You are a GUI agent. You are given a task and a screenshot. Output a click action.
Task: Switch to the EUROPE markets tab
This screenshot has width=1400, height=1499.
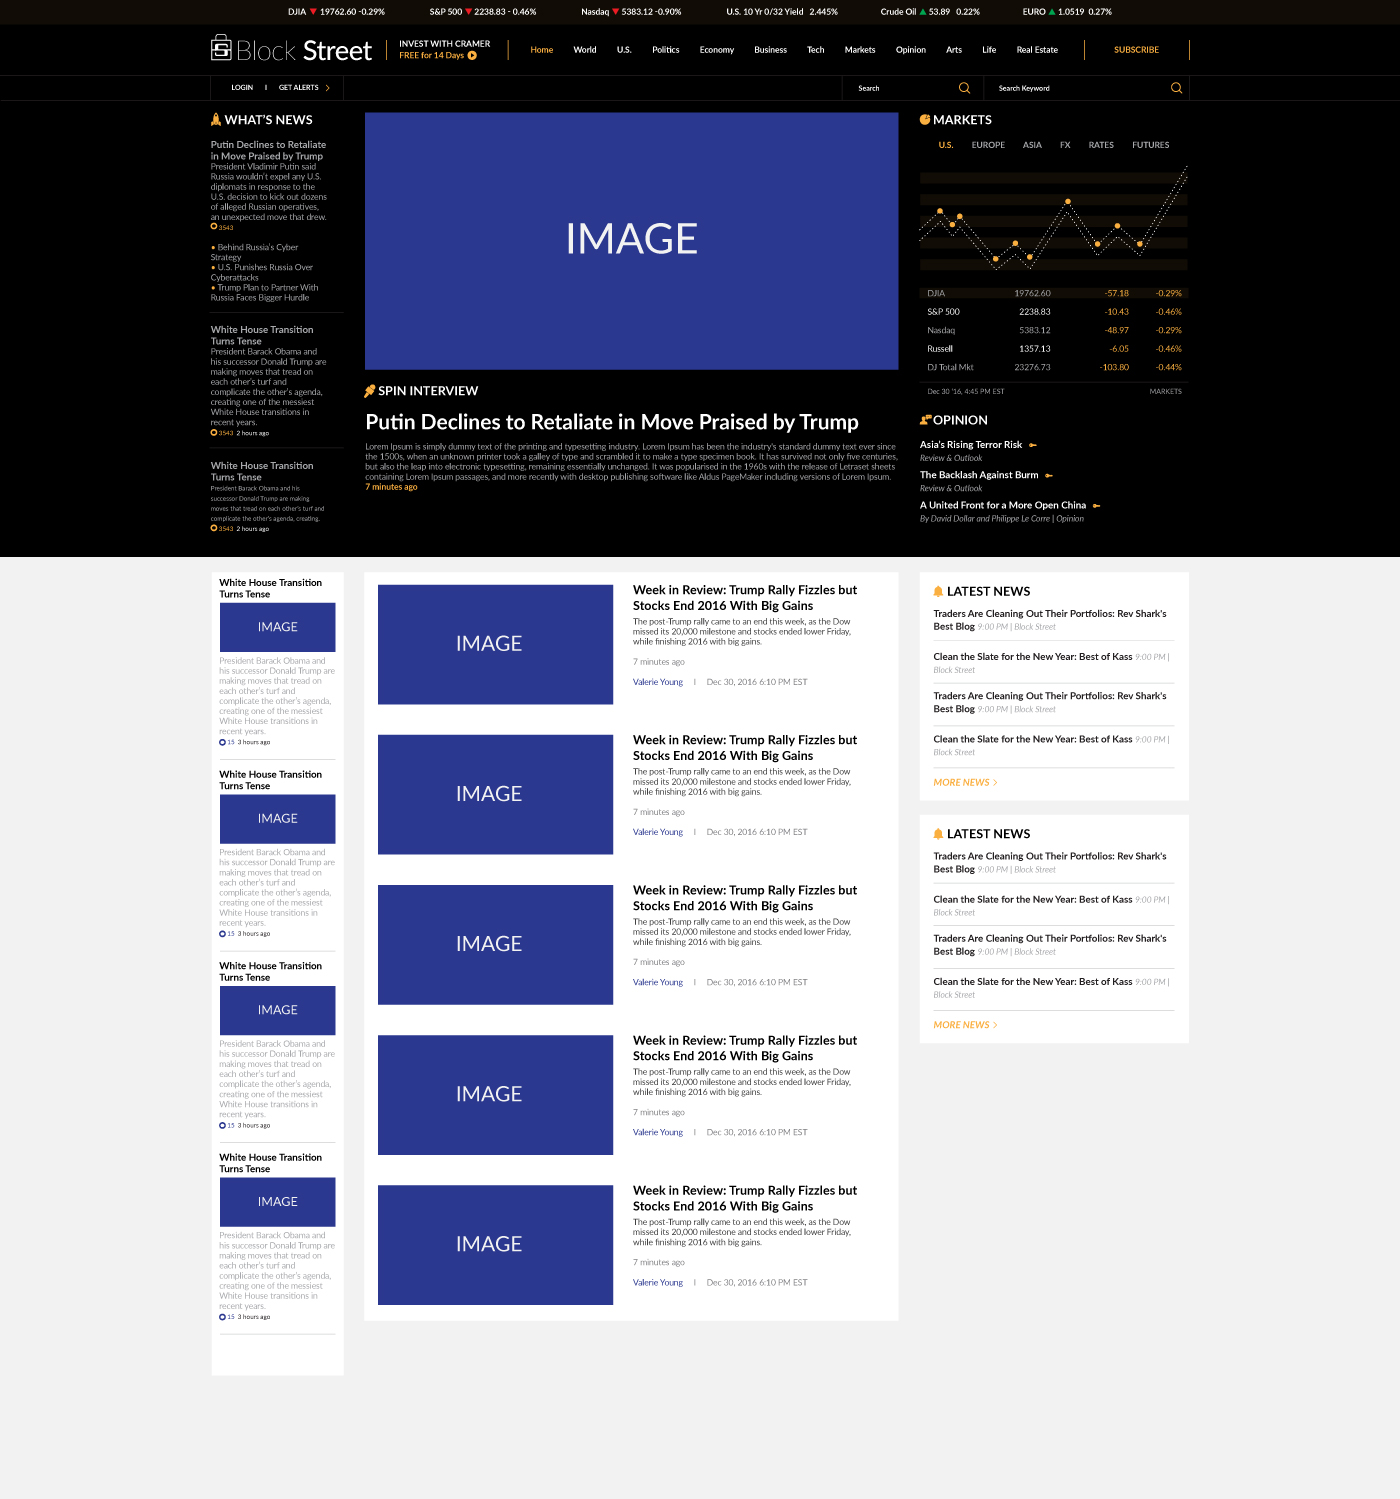(988, 145)
